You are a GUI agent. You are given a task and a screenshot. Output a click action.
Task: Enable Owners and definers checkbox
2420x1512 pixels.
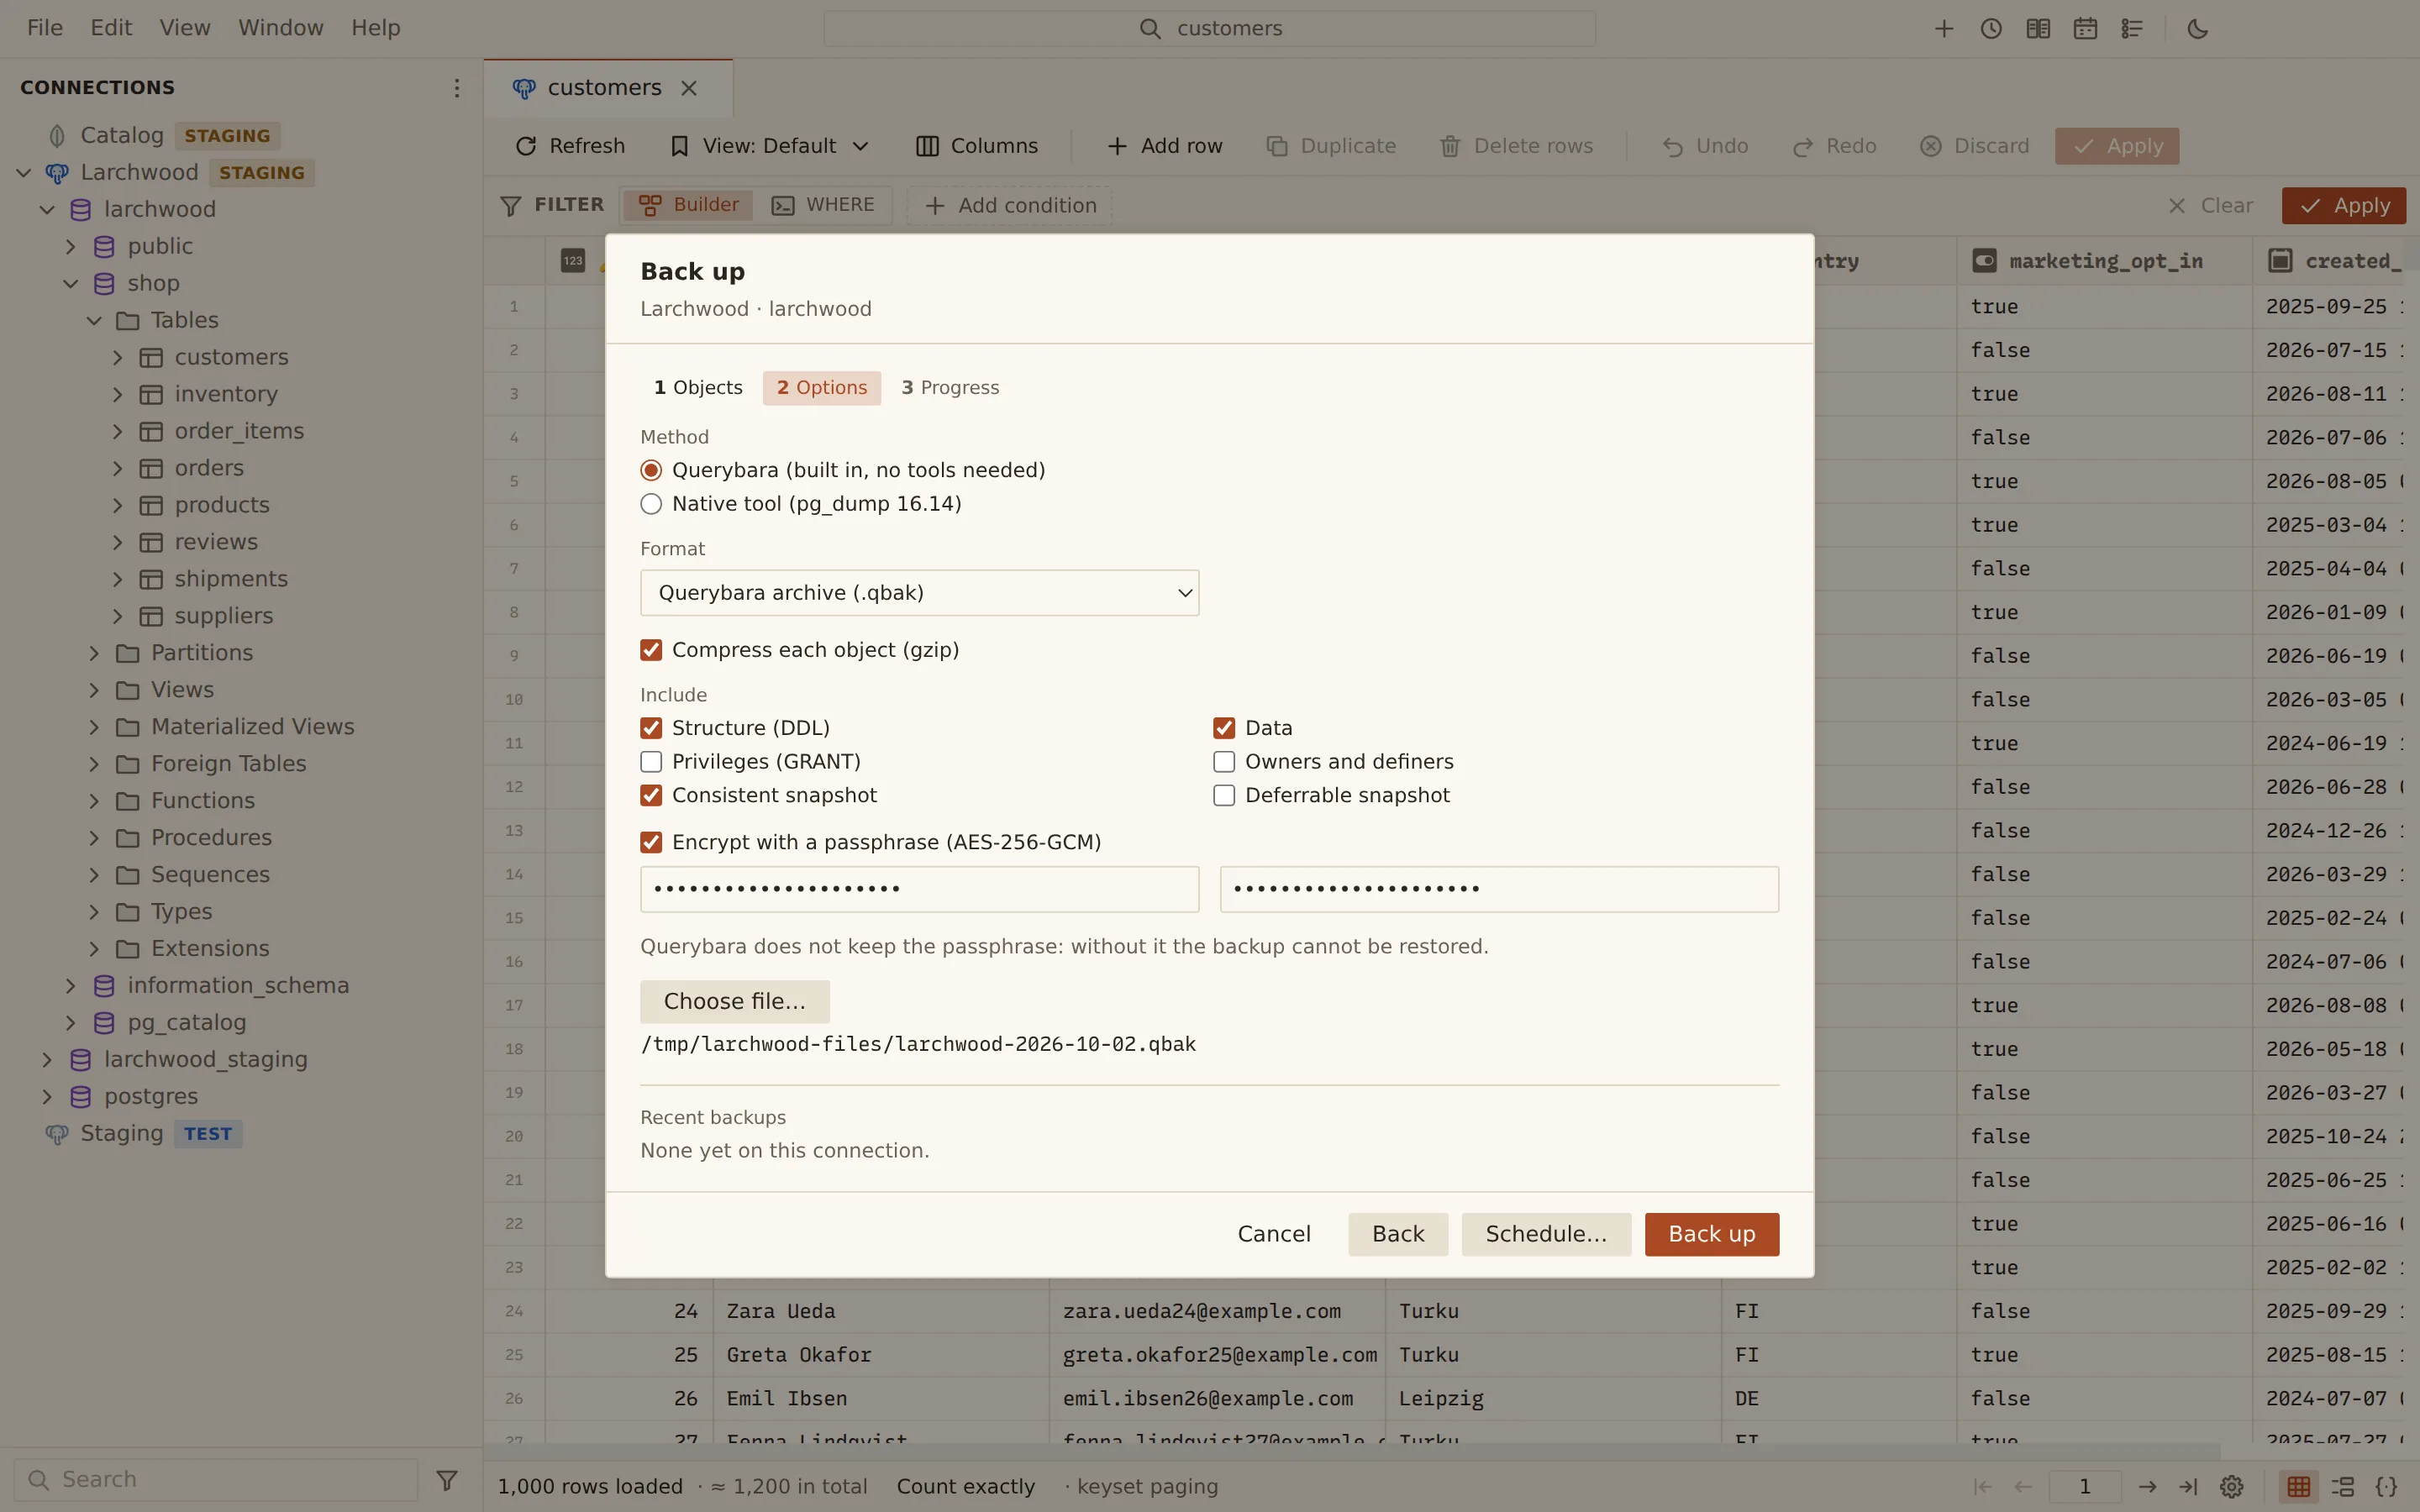click(x=1224, y=762)
